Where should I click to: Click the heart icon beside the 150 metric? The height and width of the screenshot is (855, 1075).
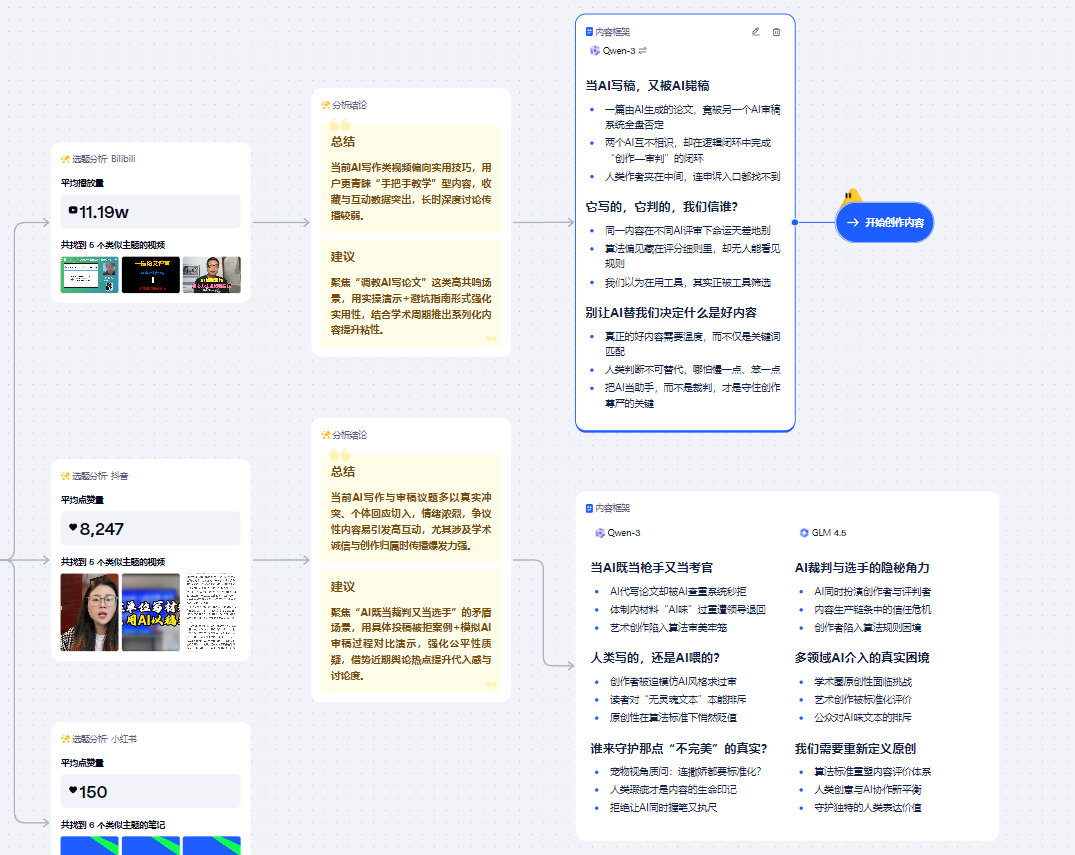coord(71,791)
